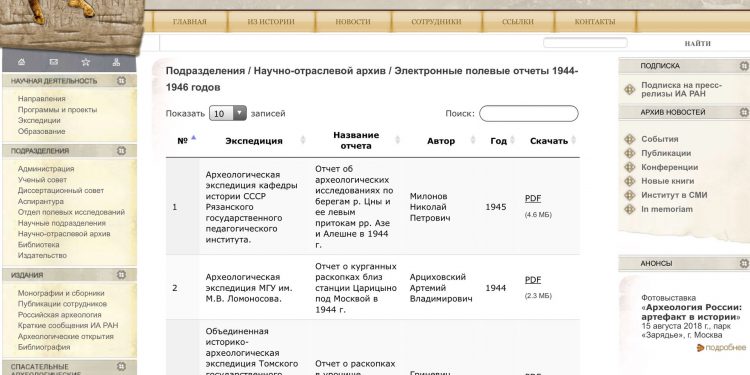Open the Издательство sidebar link
Screen dimensions: 750x375
point(42,255)
